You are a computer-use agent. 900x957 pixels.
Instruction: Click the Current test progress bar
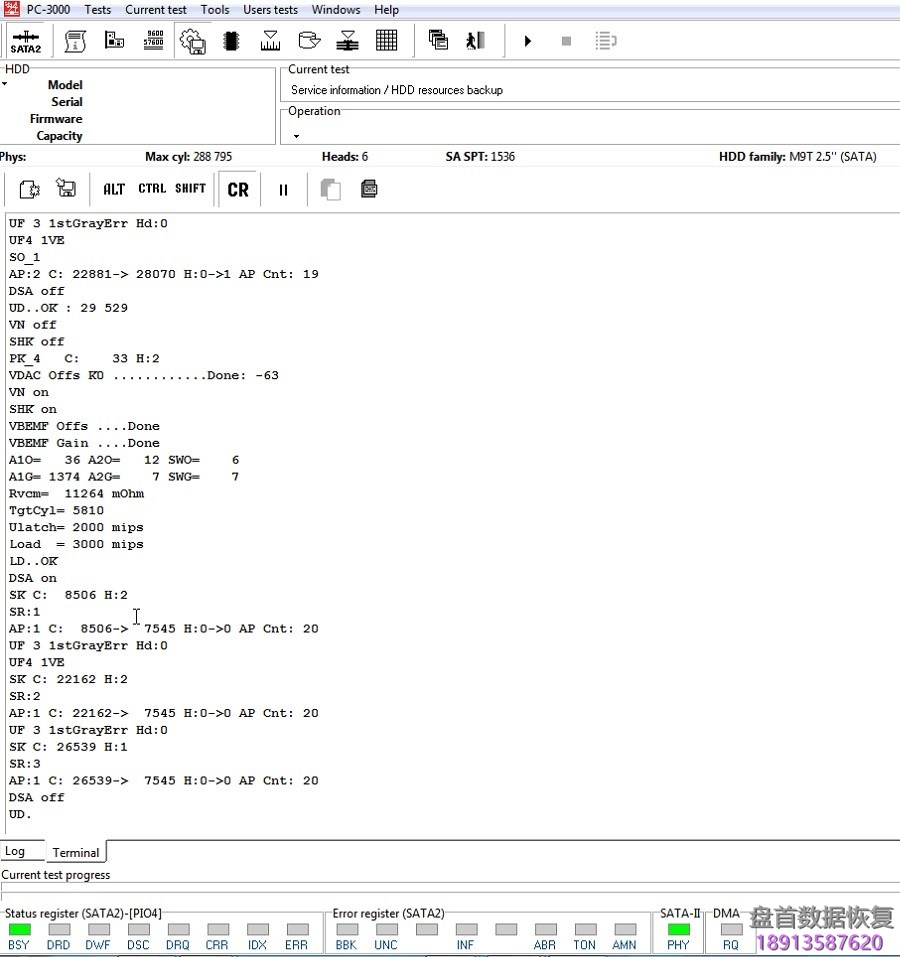click(450, 888)
